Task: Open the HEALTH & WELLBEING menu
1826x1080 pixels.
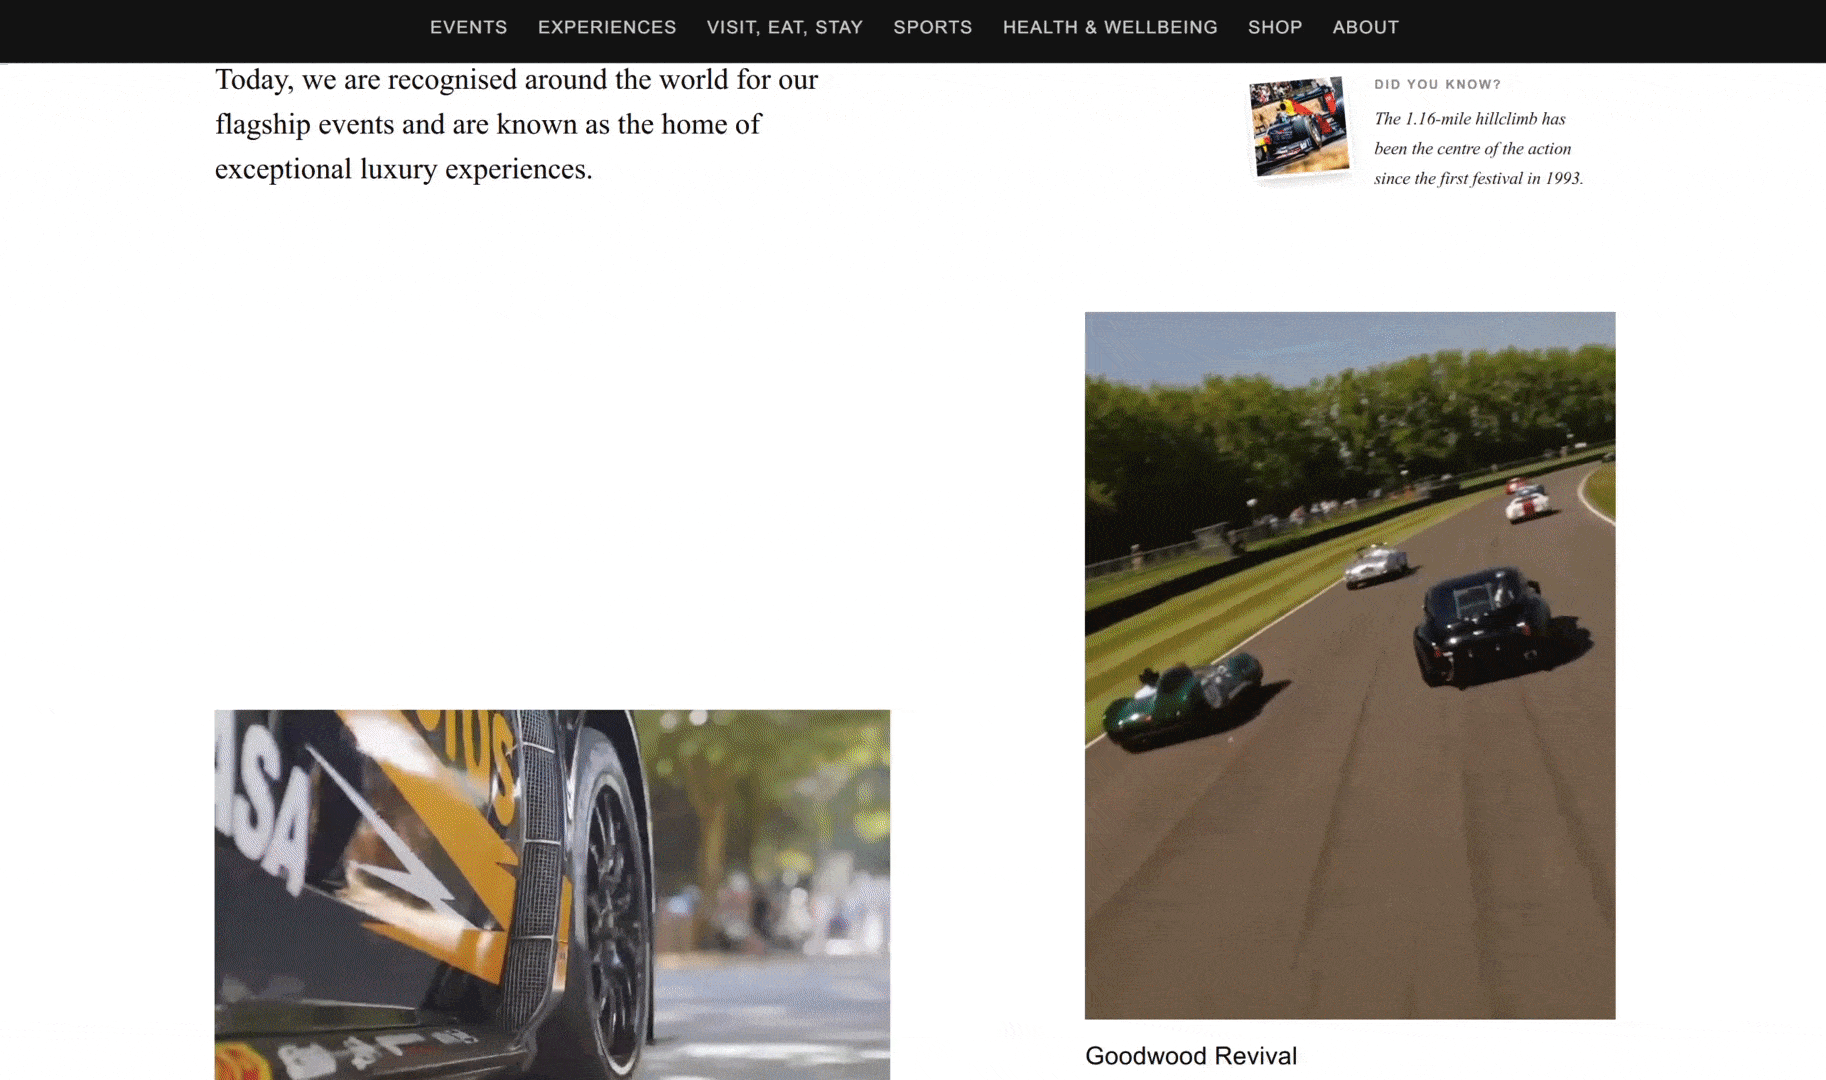Action: [1110, 27]
